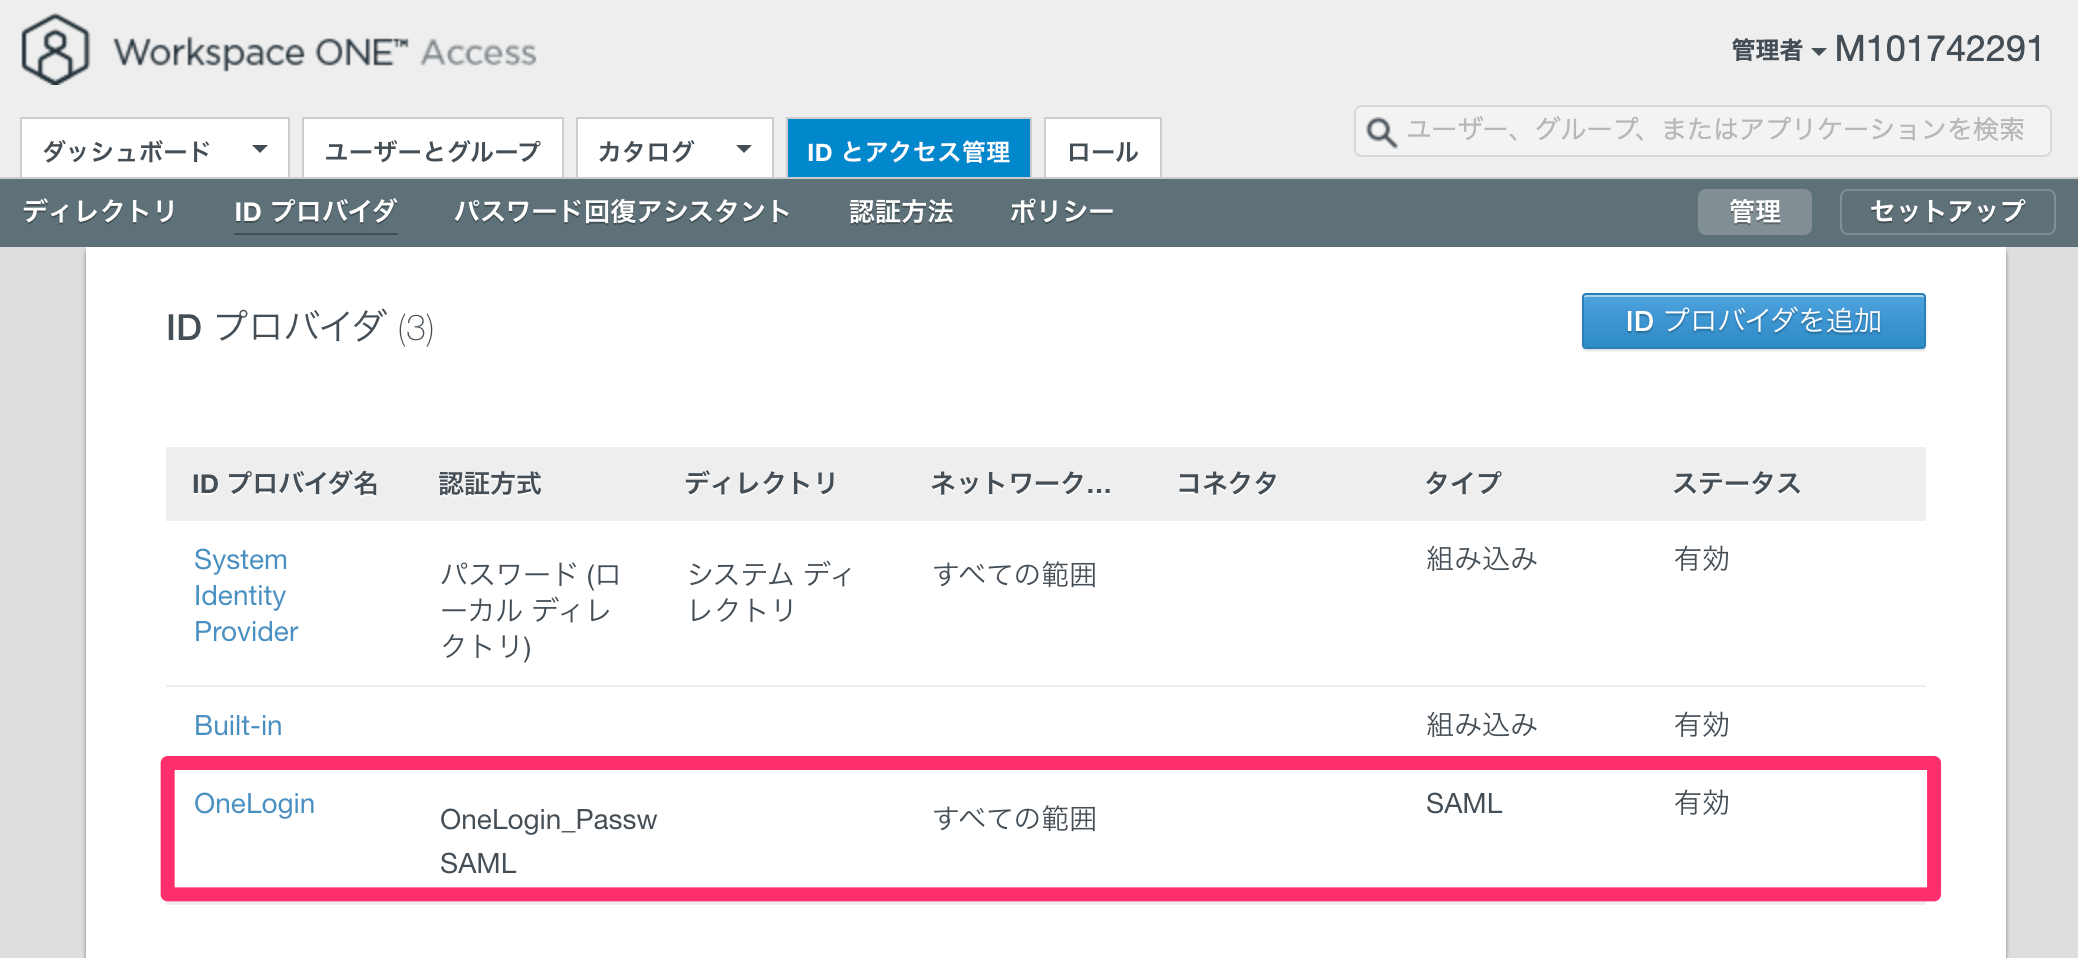
Task: Click パスワード (ローカル ディレクトリ) cell
Action: coord(531,610)
